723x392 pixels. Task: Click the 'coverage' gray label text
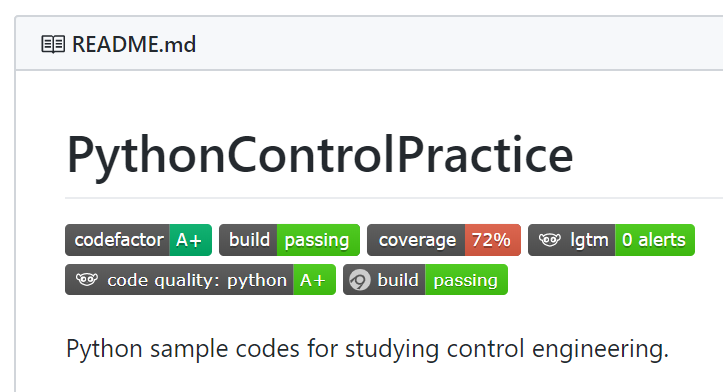coord(417,240)
